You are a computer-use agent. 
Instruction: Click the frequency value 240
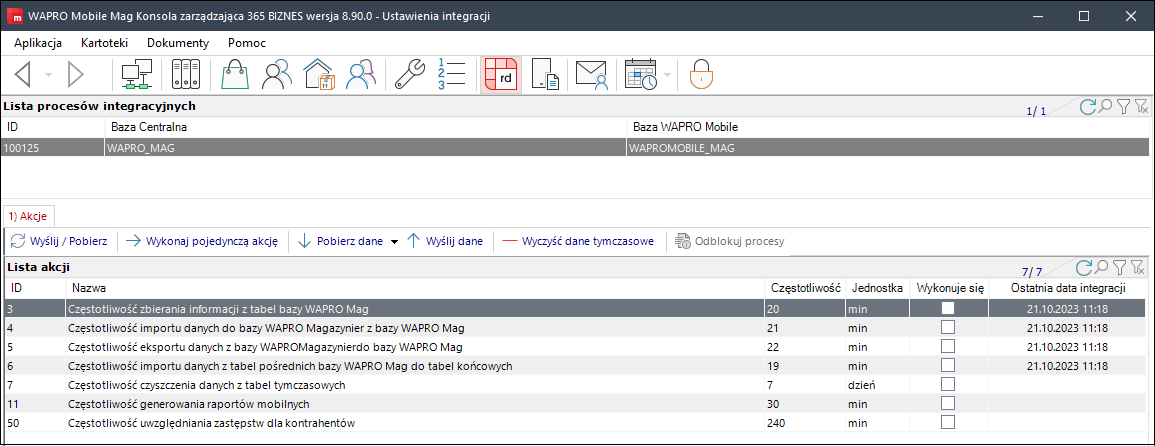(805, 422)
